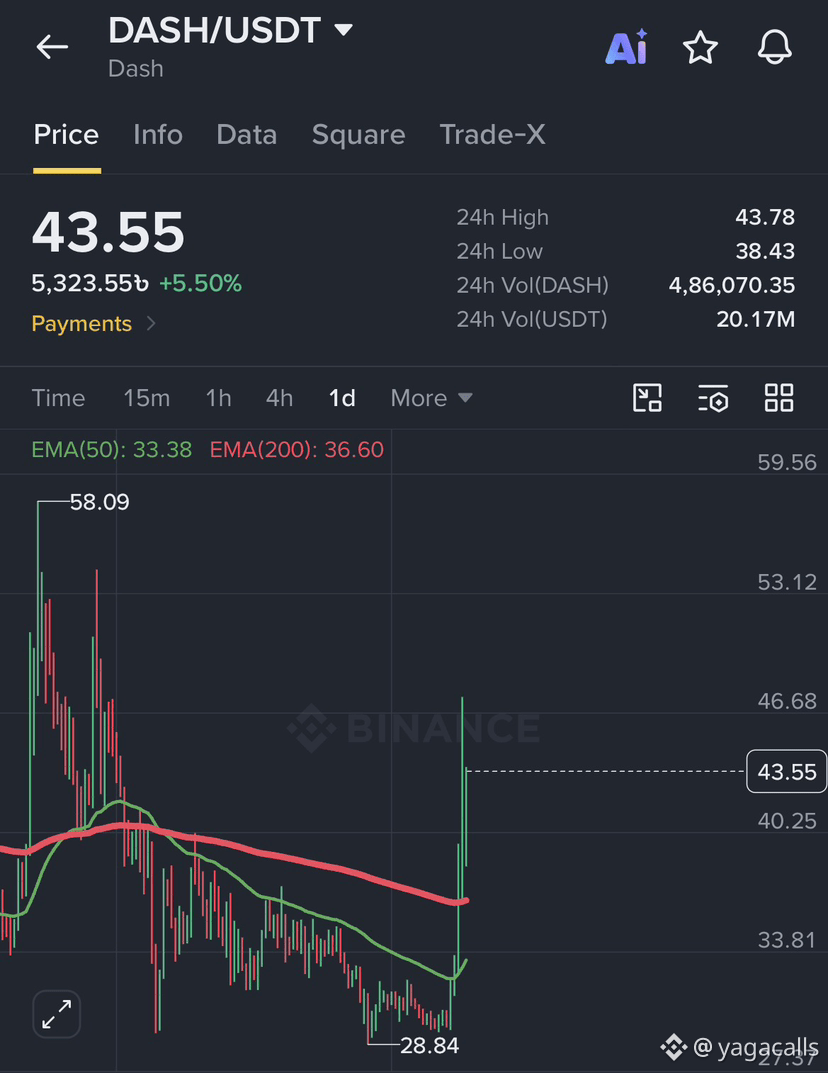This screenshot has width=828, height=1073.
Task: Click the 53.12 price axis label
Action: point(787,582)
